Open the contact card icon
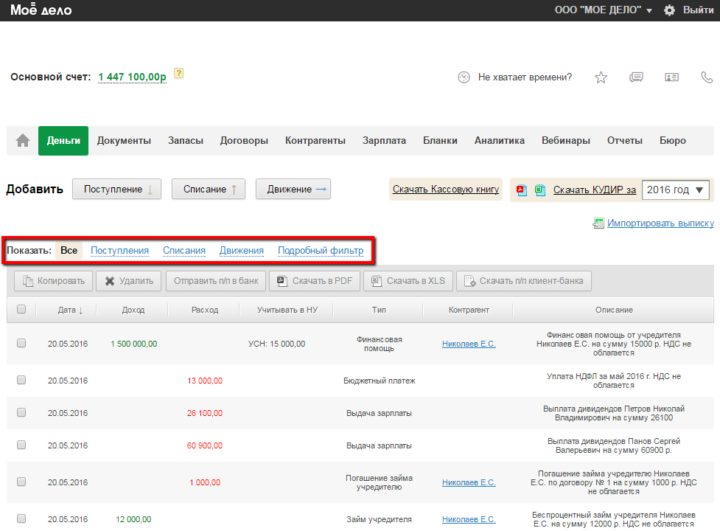Image resolution: width=720 pixels, height=531 pixels. coord(671,77)
